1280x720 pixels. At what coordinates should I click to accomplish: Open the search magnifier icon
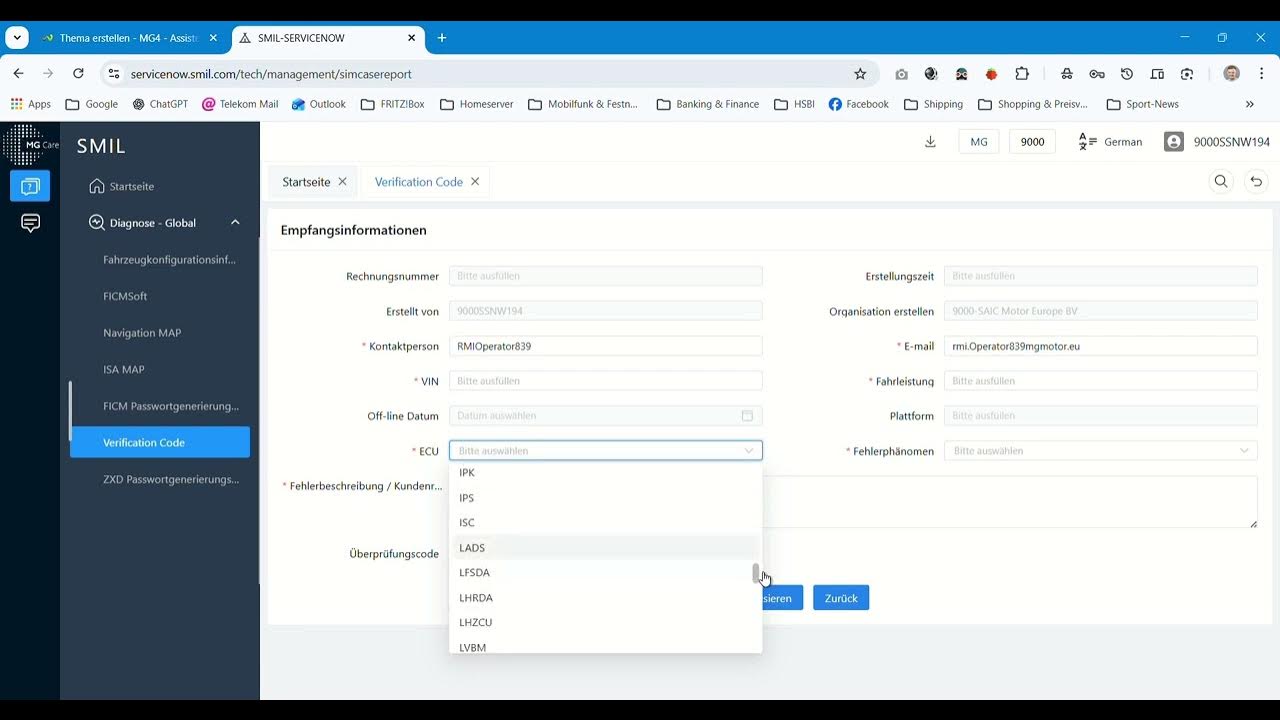[1221, 182]
